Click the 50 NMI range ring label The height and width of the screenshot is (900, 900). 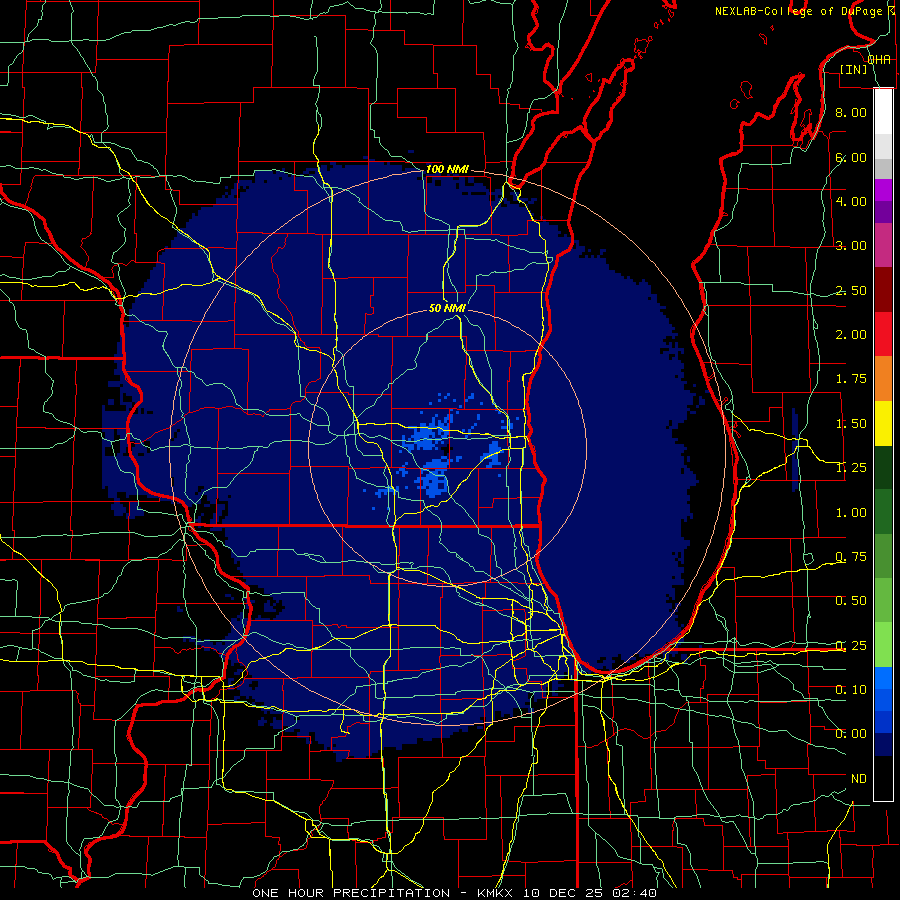coord(447,308)
